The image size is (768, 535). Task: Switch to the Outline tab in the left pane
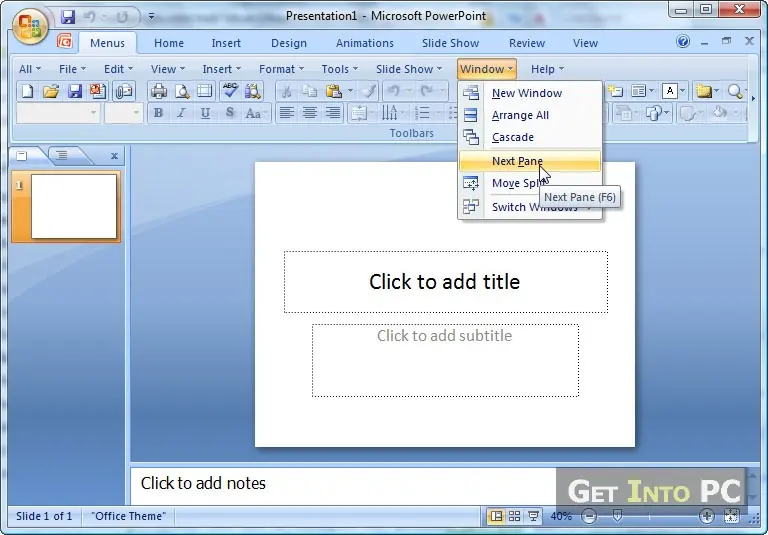pos(62,156)
